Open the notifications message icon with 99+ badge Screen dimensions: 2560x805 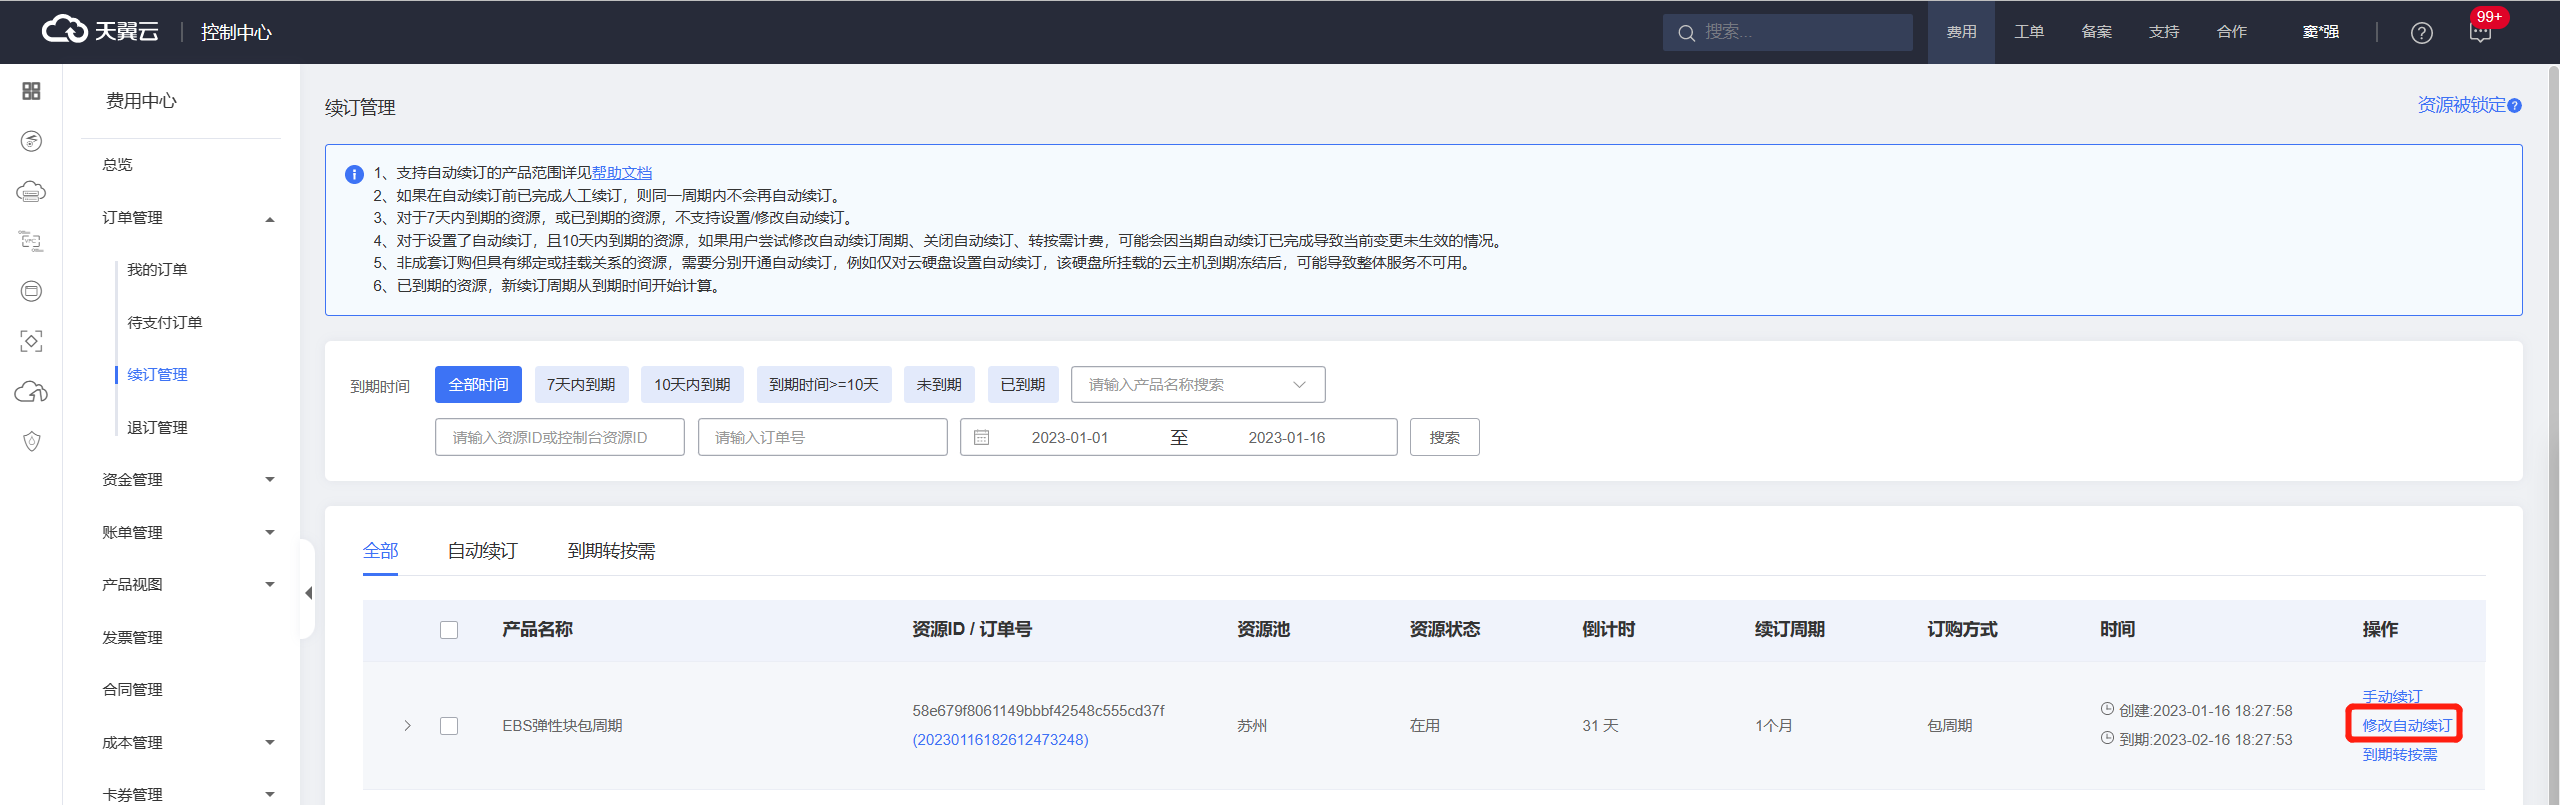(2480, 33)
